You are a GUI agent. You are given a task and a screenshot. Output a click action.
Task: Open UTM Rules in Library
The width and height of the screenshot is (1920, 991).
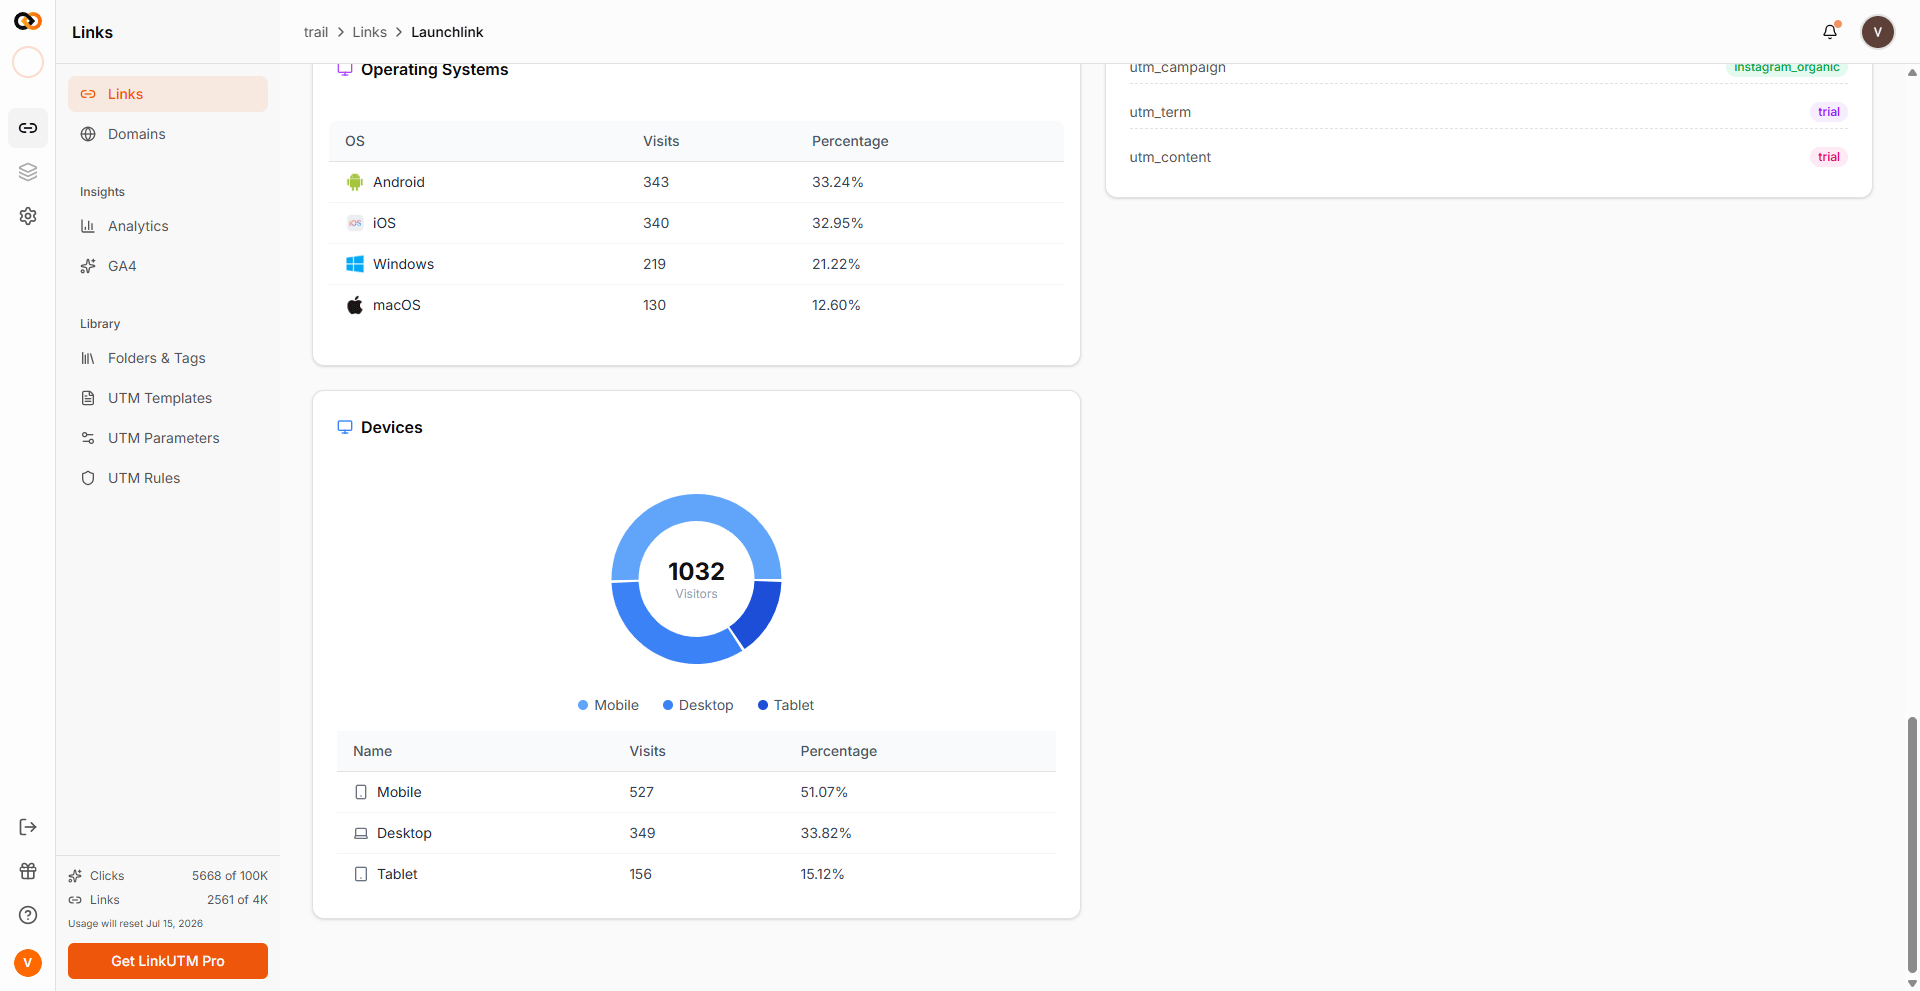(x=168, y=478)
